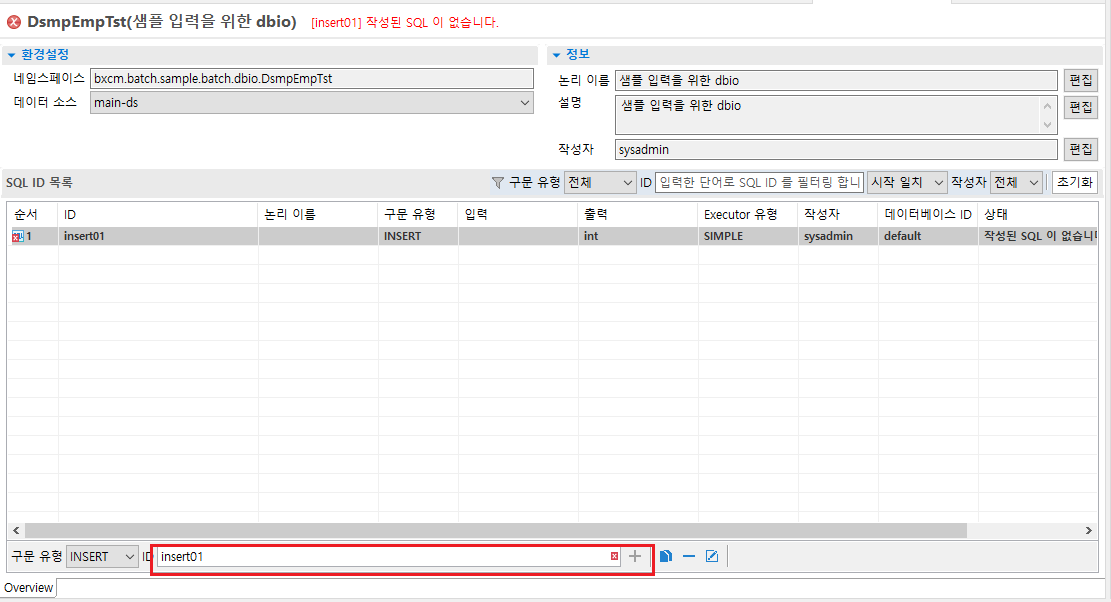Viewport: 1111px width, 602px height.
Task: Click the 편집 button beside 논리 이름 field
Action: click(x=1081, y=80)
